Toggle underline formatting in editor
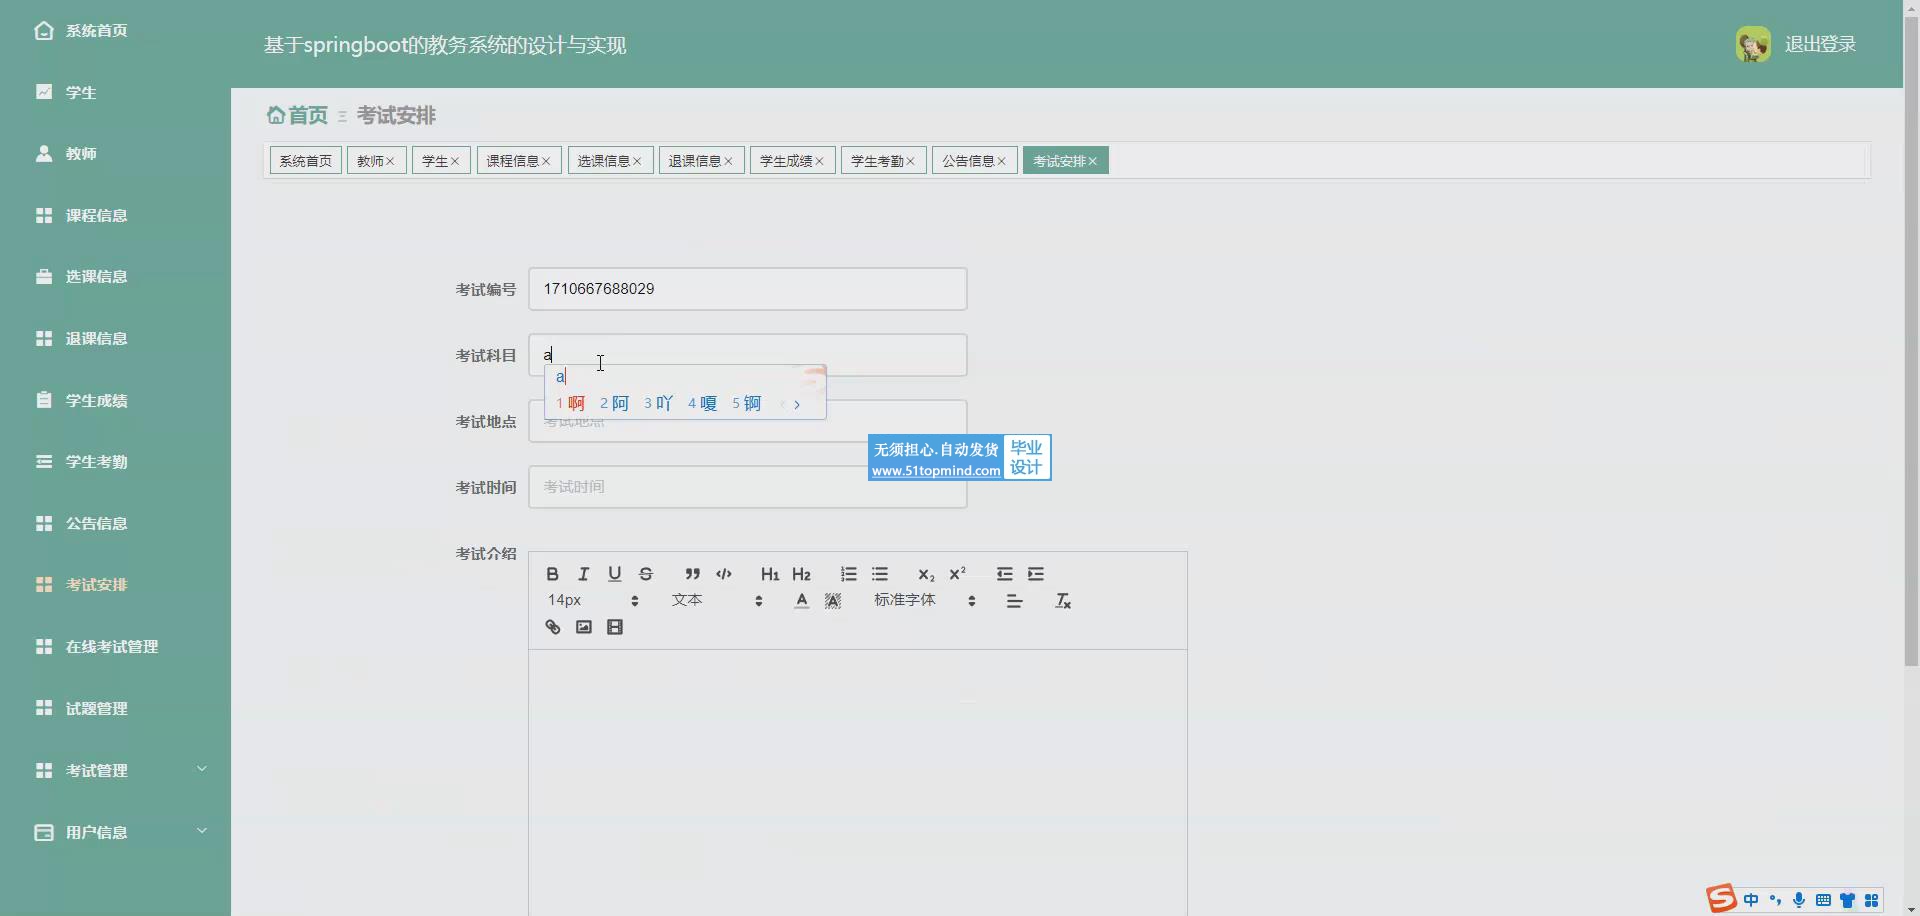Image resolution: width=1920 pixels, height=916 pixels. tap(614, 574)
